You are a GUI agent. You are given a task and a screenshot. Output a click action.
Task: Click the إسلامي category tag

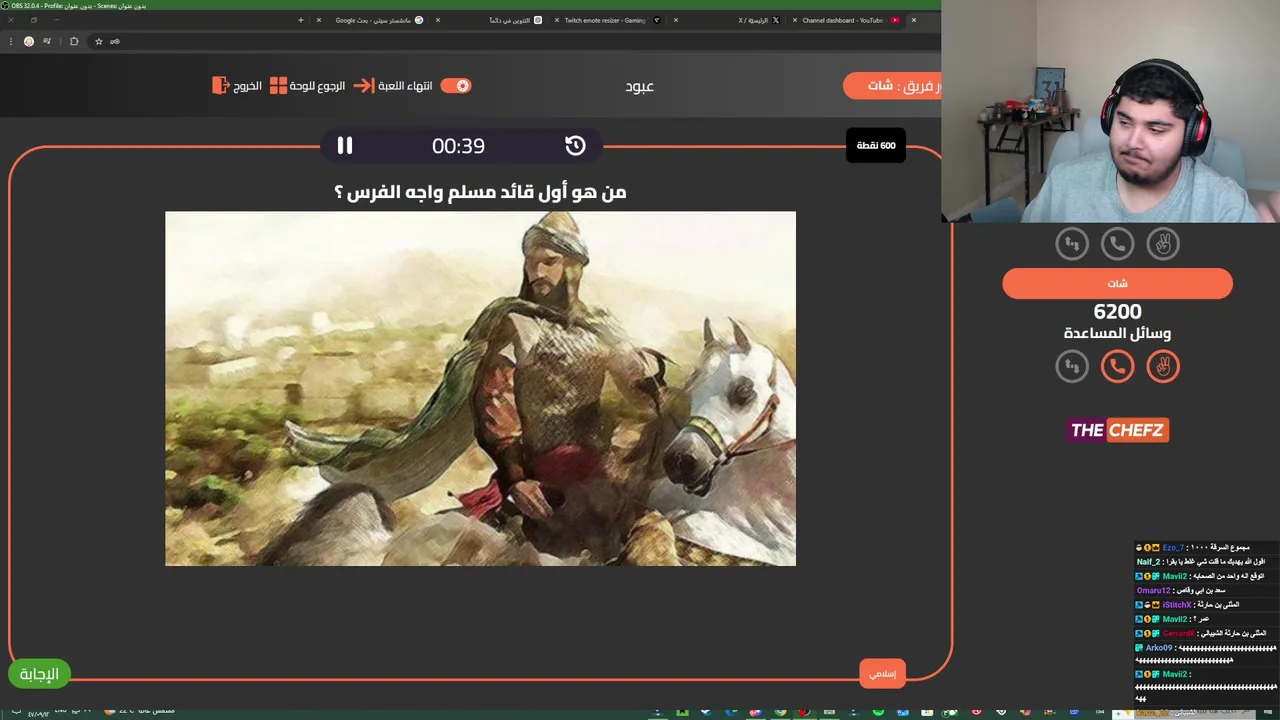pos(882,674)
